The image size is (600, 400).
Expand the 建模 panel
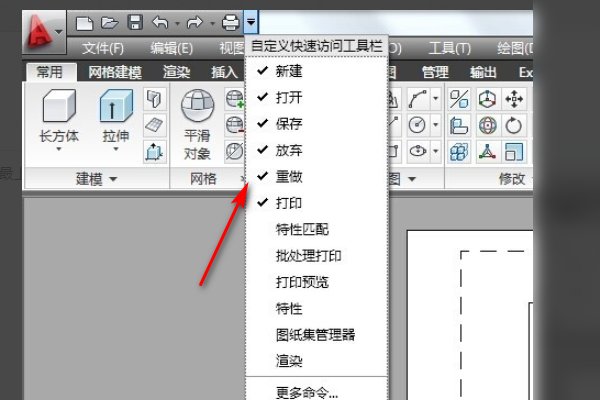(x=96, y=179)
